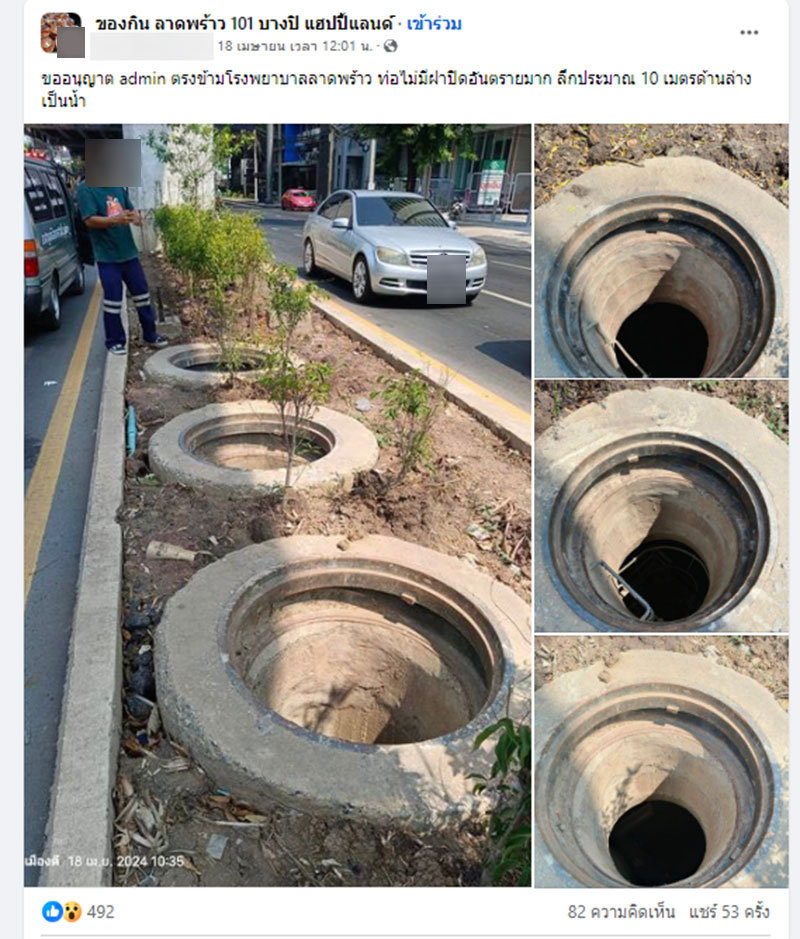Open the top-right manhole close-up photo
Image resolution: width=800 pixels, height=939 pixels.
tap(661, 250)
